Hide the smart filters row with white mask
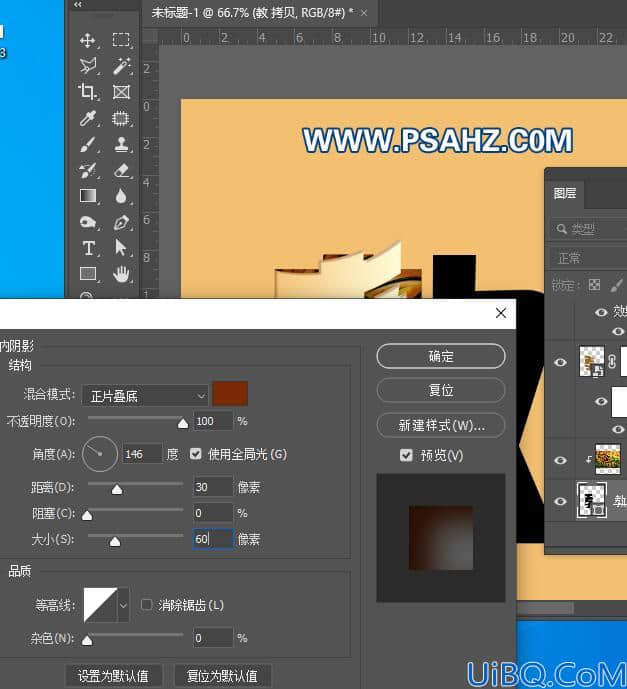The image size is (627, 689). [x=601, y=401]
